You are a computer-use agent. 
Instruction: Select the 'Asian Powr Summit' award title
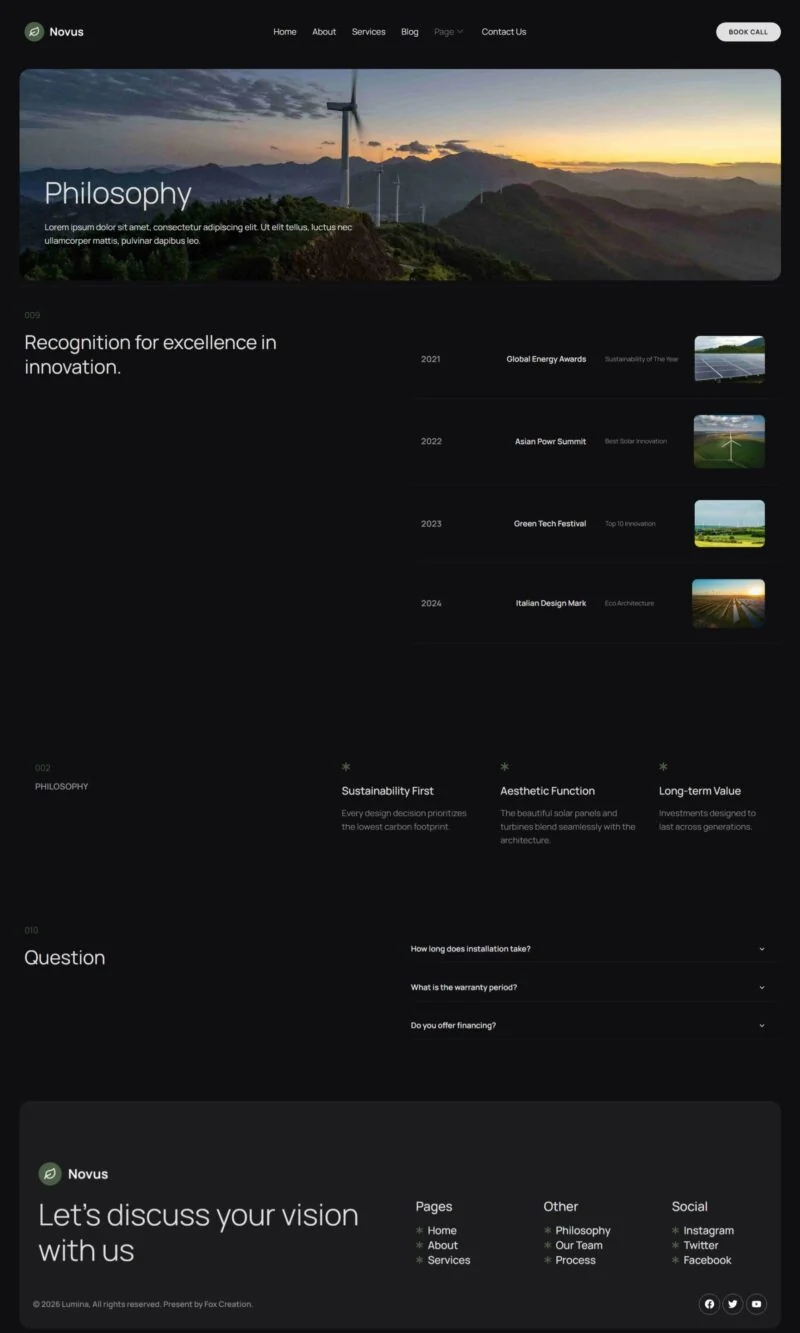[551, 441]
